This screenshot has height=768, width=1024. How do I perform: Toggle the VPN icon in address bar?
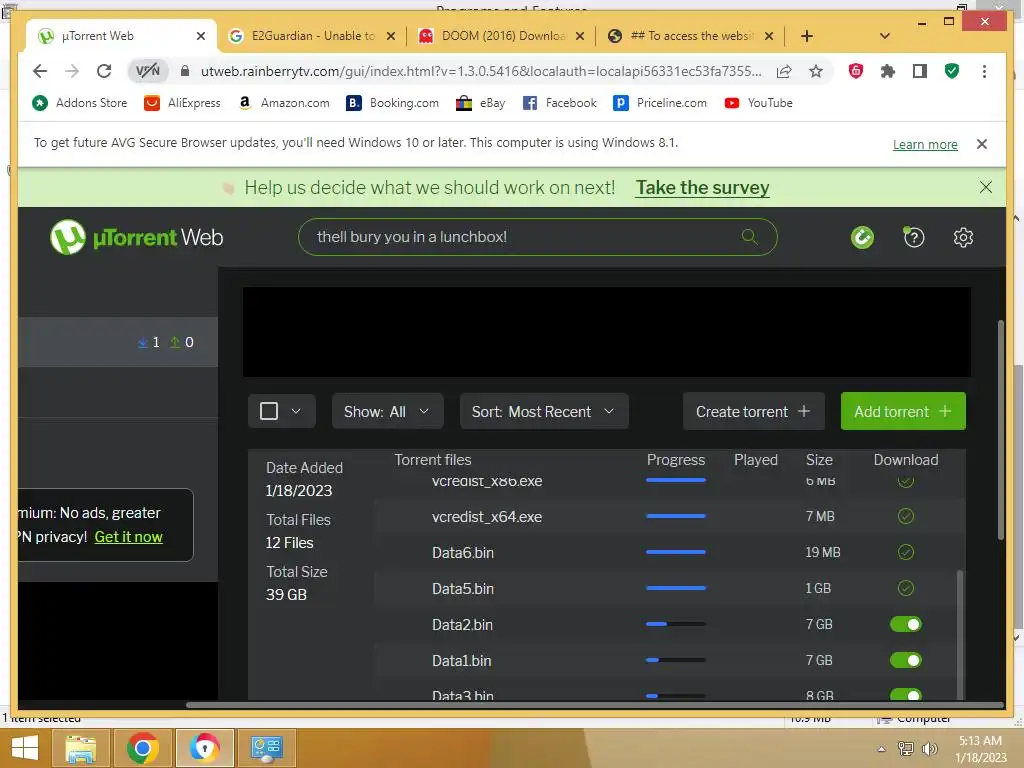coord(148,71)
